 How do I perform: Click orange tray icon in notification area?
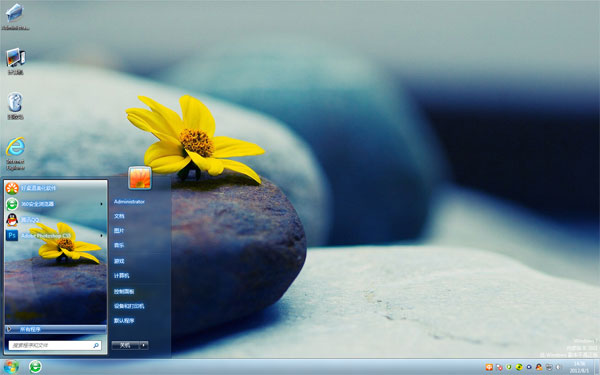pyautogui.click(x=489, y=367)
